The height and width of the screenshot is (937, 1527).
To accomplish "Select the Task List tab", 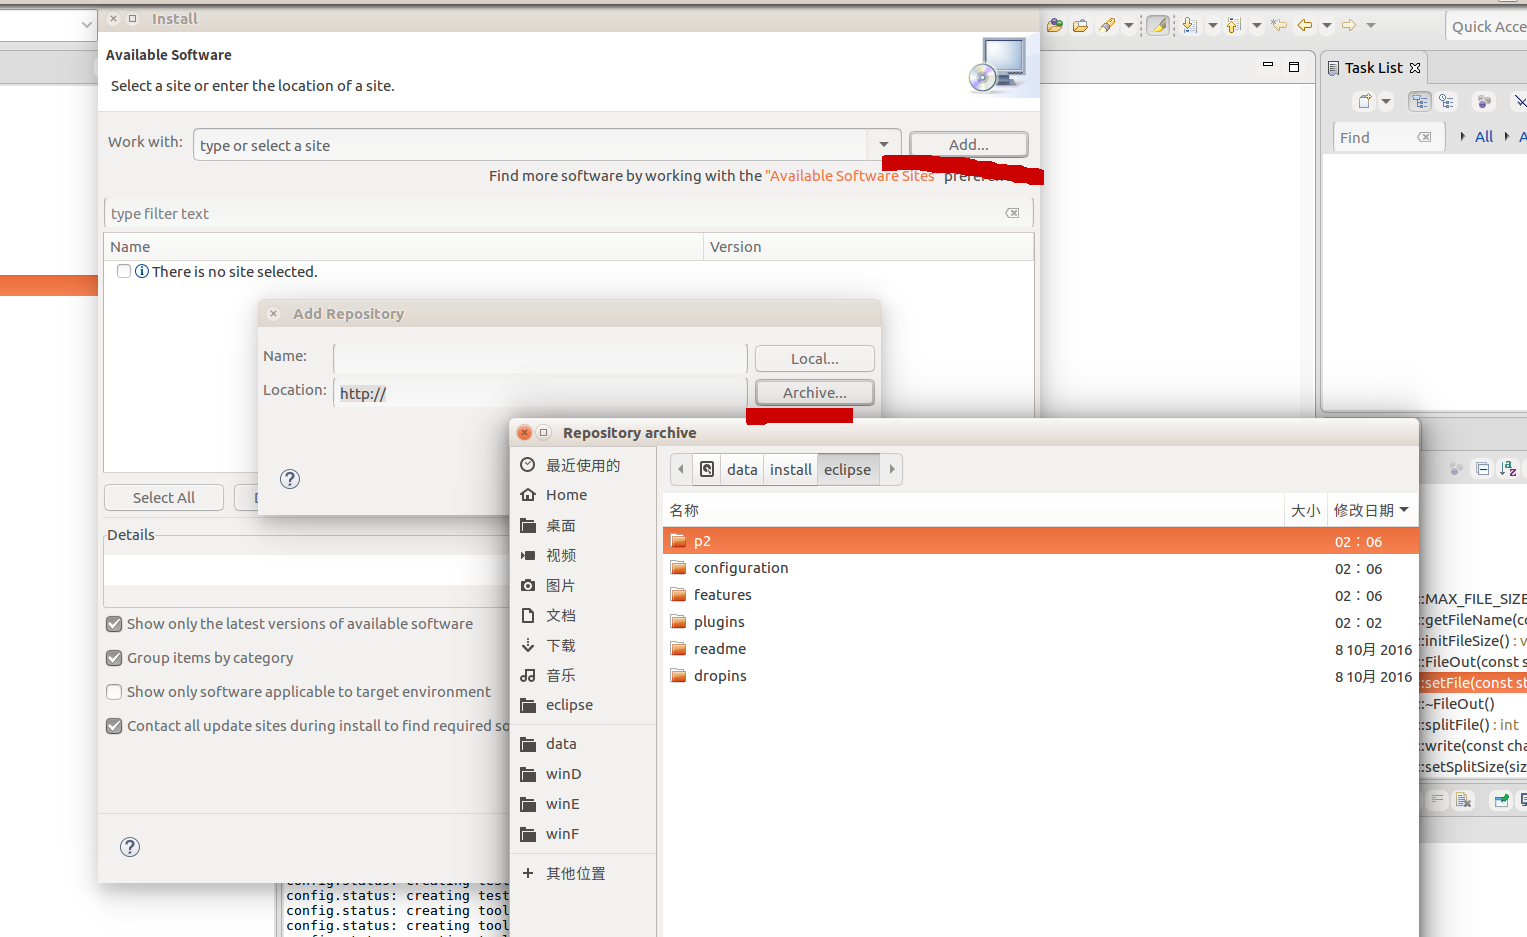I will click(x=1373, y=68).
